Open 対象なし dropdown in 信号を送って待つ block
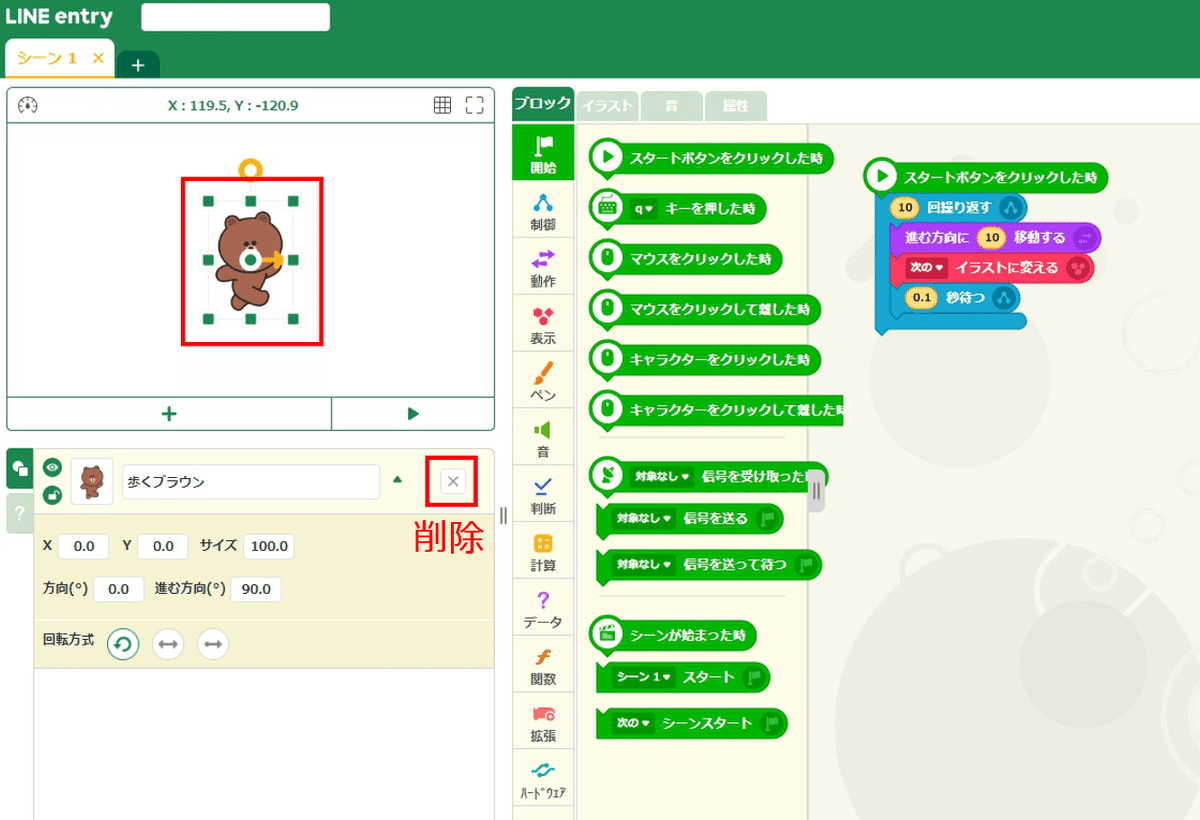 coord(643,564)
